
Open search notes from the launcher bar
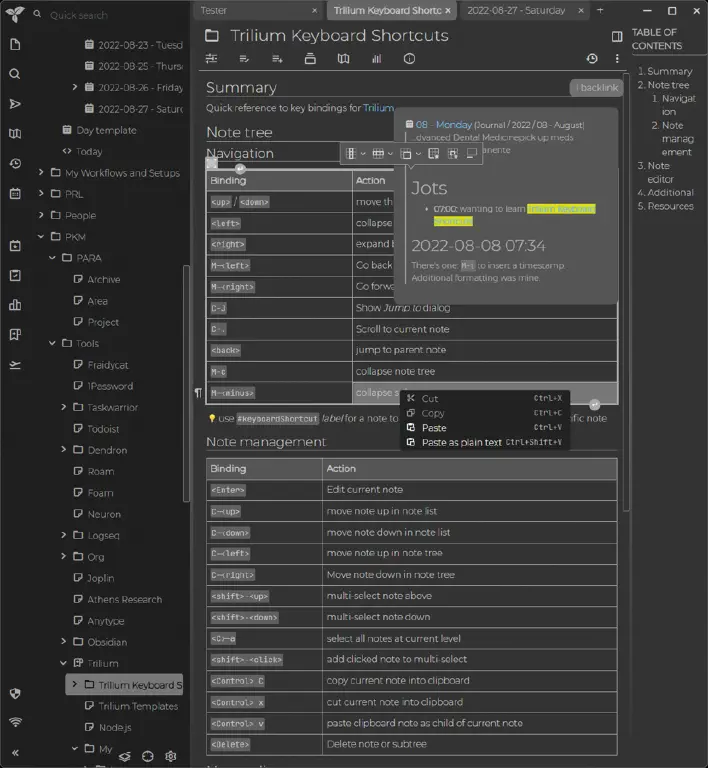[x=15, y=74]
